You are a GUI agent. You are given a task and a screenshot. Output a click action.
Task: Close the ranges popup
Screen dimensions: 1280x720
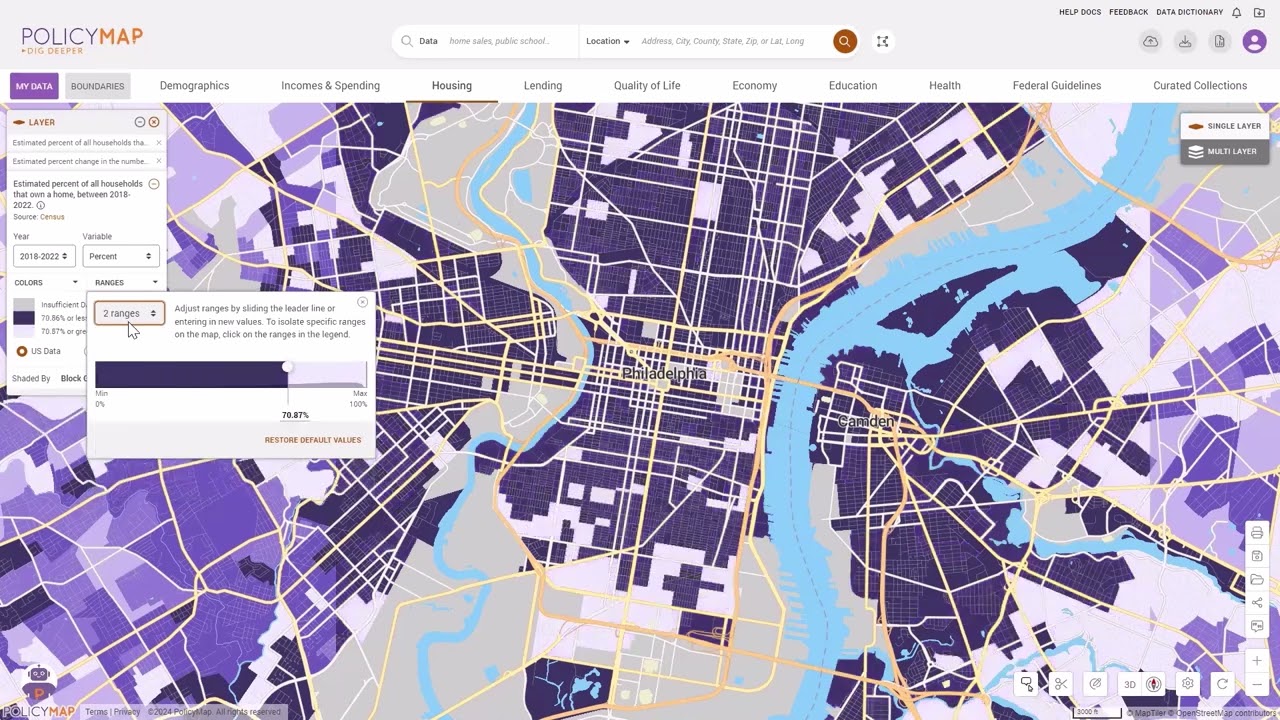click(x=363, y=301)
